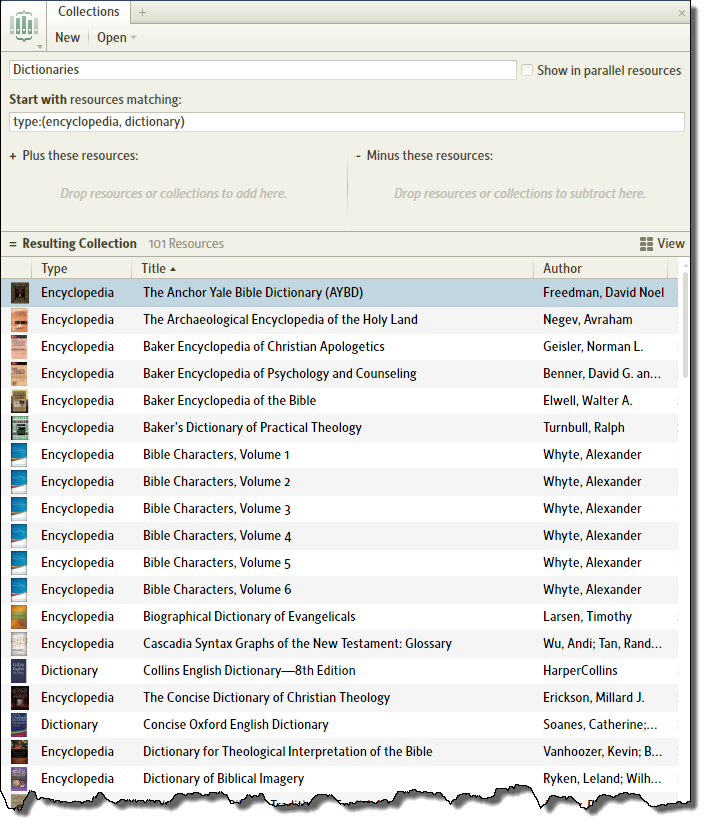Switch to the Collections tab
This screenshot has width=707, height=833.
(x=89, y=12)
